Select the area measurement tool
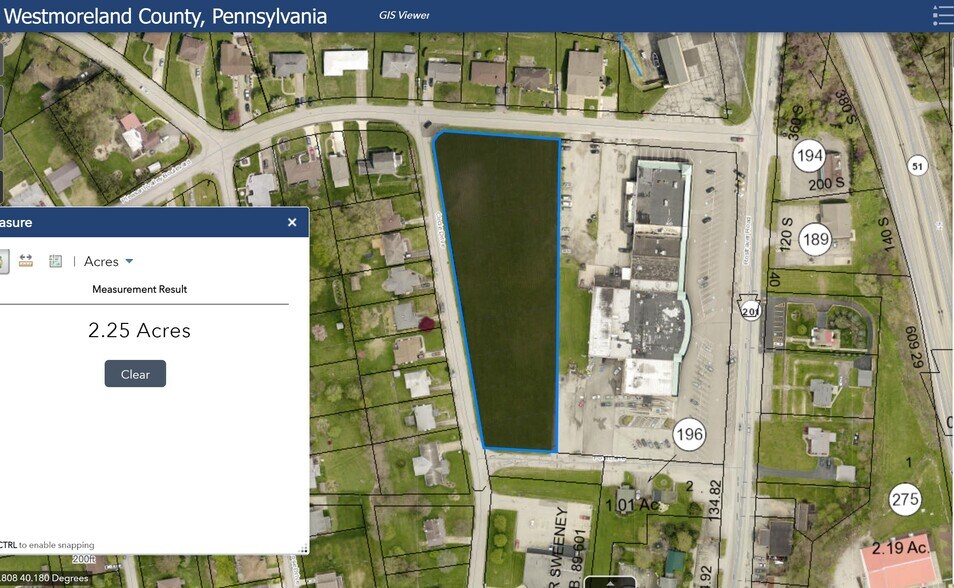 [x=4, y=260]
